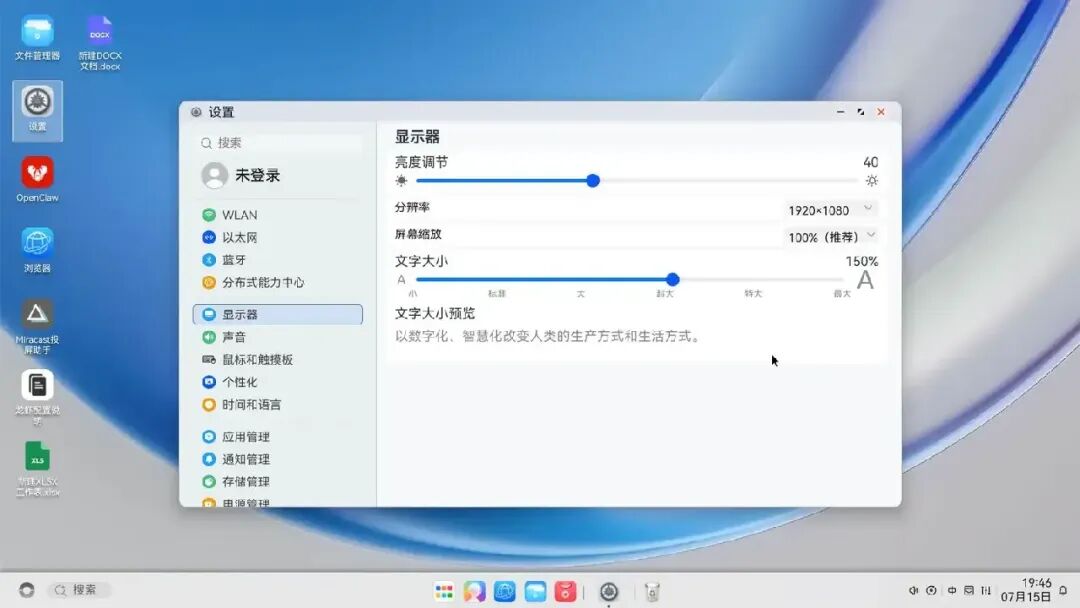The width and height of the screenshot is (1080, 608).
Task: Launch OpenClaw from the desktop
Action: [37, 179]
